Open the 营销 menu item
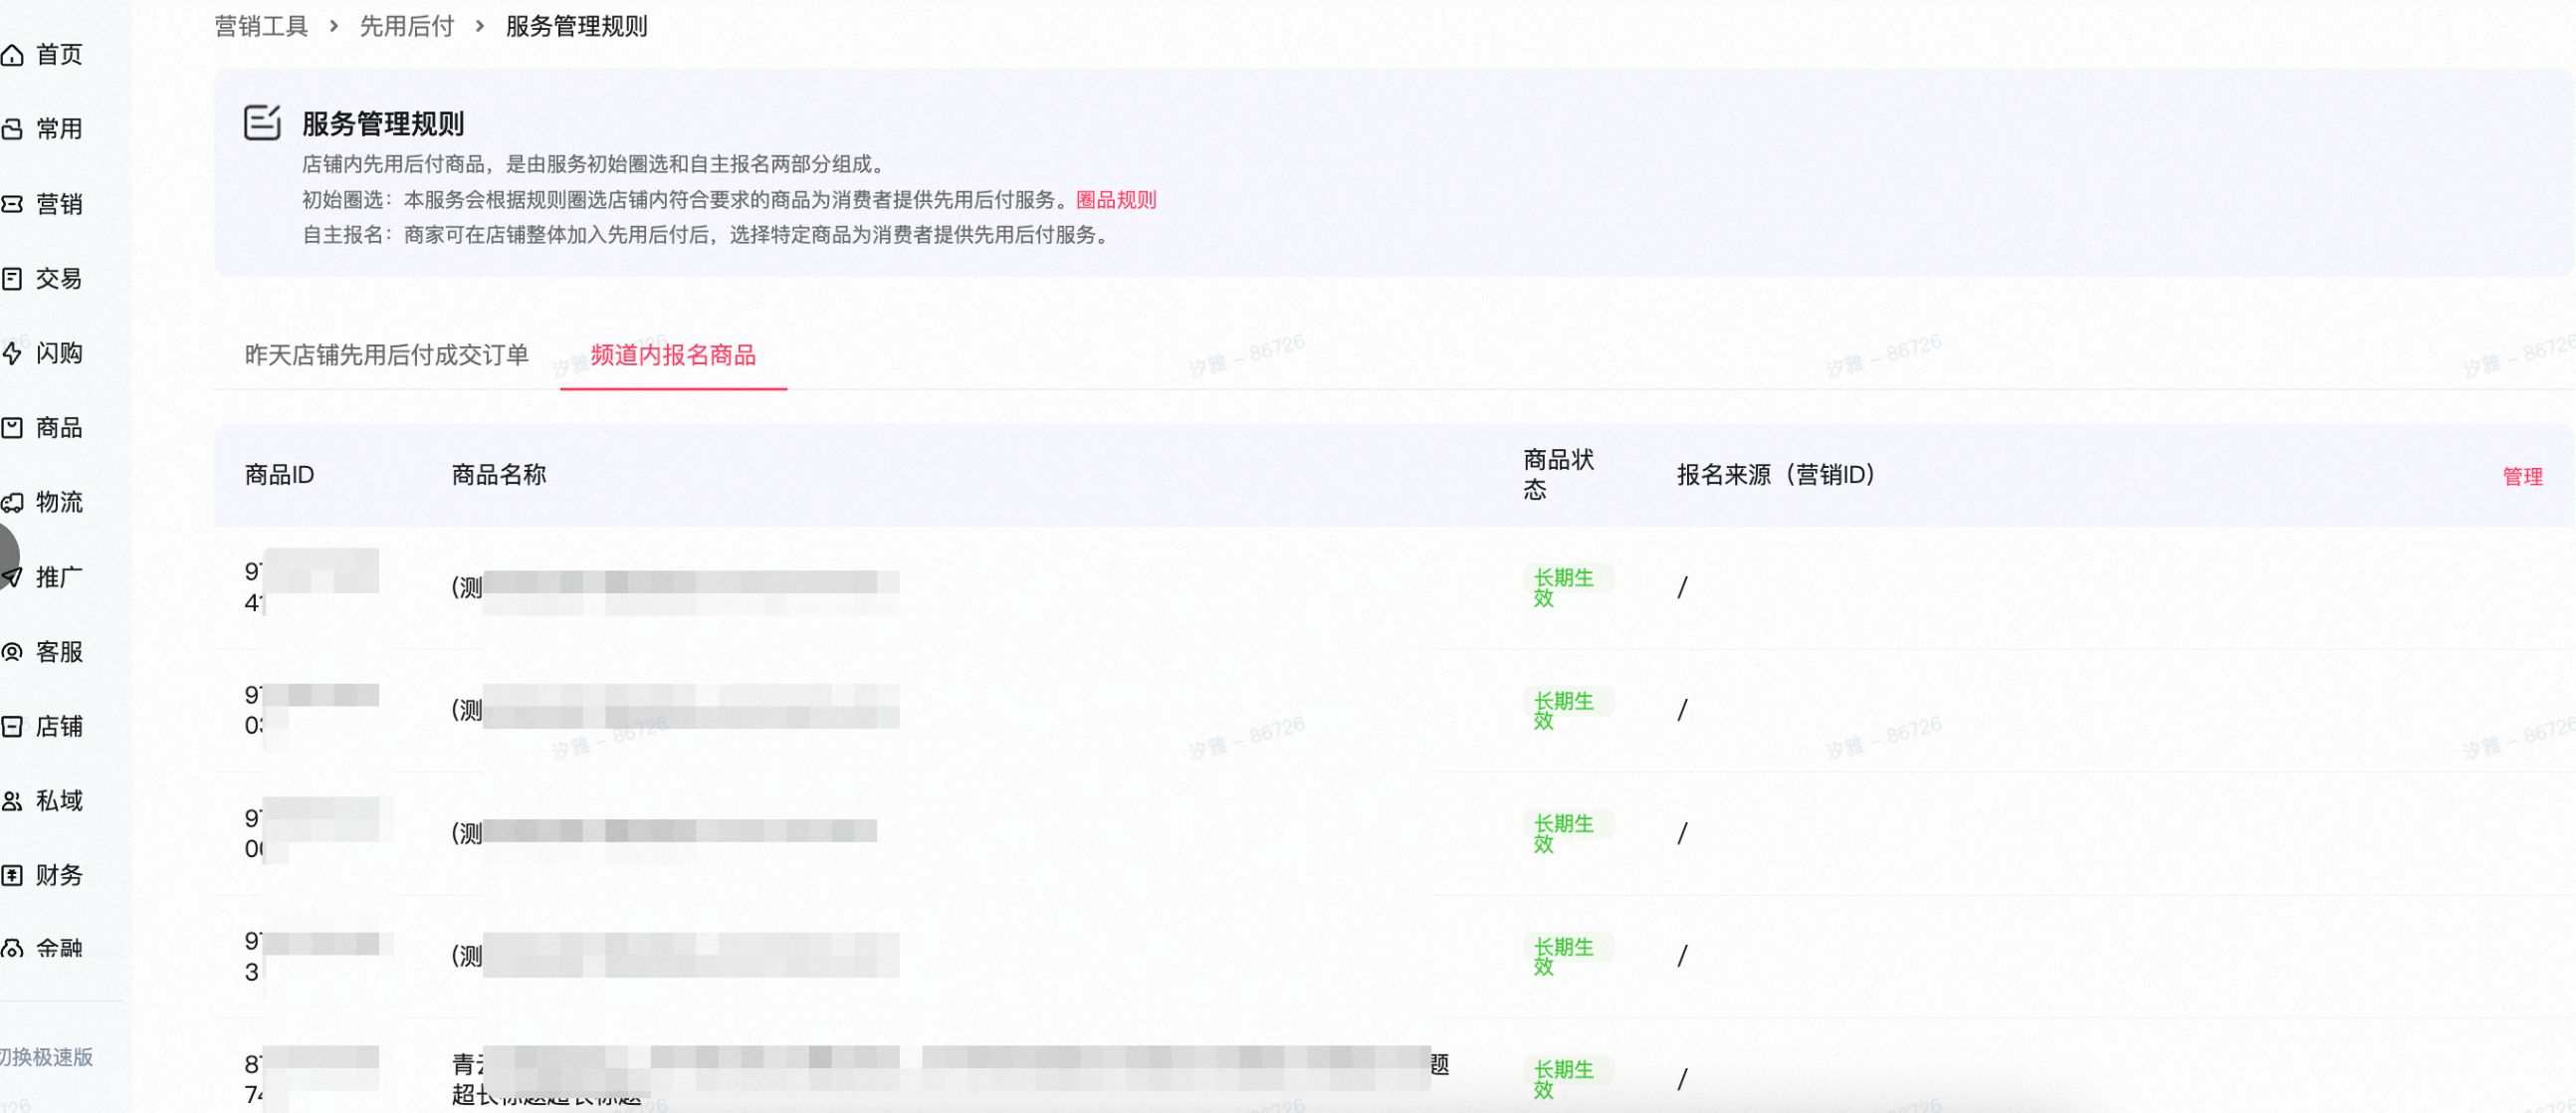Image resolution: width=2576 pixels, height=1113 pixels. click(59, 204)
